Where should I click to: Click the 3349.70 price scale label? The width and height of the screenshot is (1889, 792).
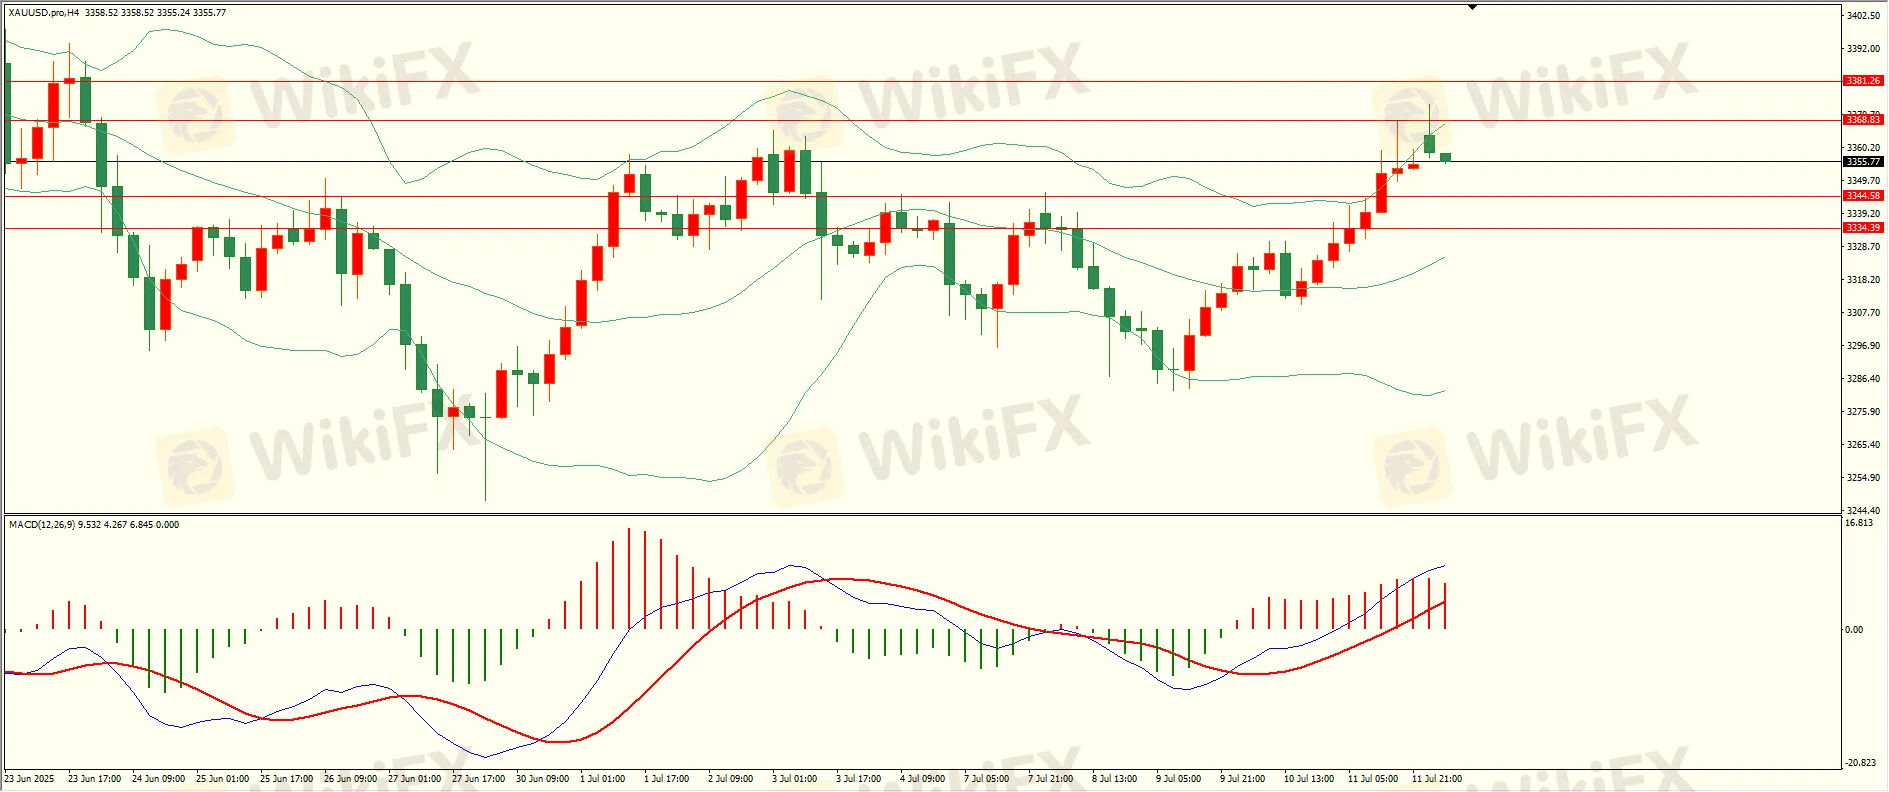click(x=1863, y=181)
